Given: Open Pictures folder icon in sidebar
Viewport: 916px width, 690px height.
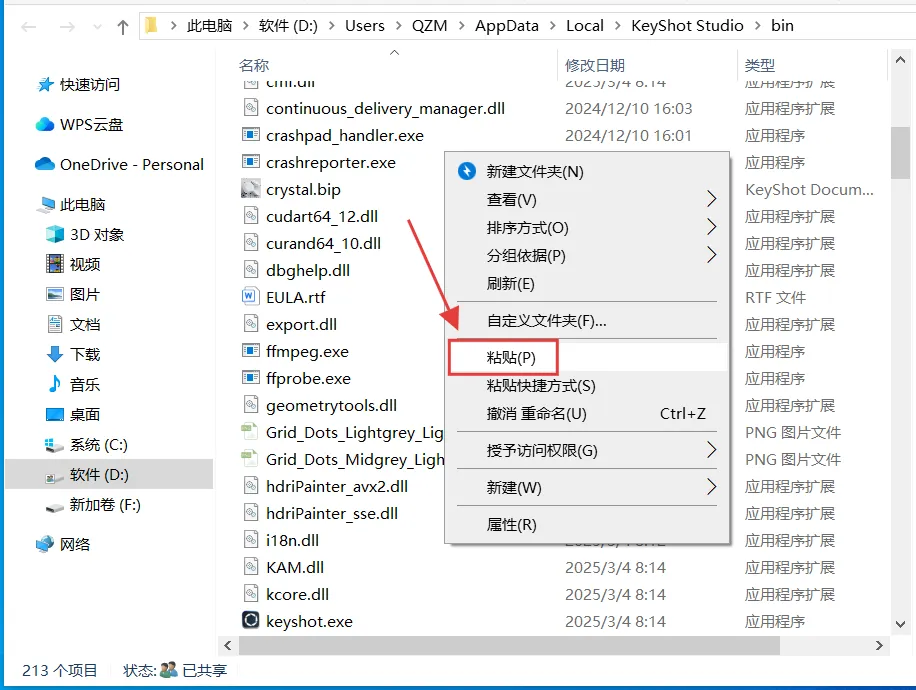Looking at the screenshot, I should (55, 294).
